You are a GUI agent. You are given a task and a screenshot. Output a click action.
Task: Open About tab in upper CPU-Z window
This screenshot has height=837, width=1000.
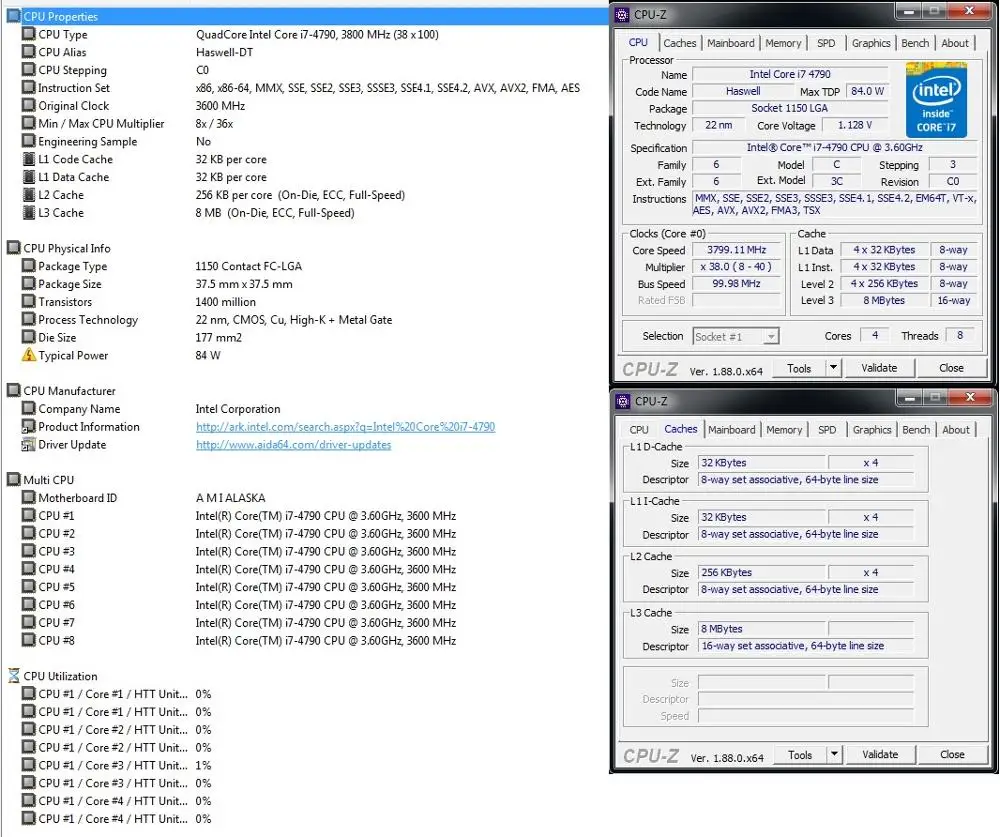click(x=955, y=43)
